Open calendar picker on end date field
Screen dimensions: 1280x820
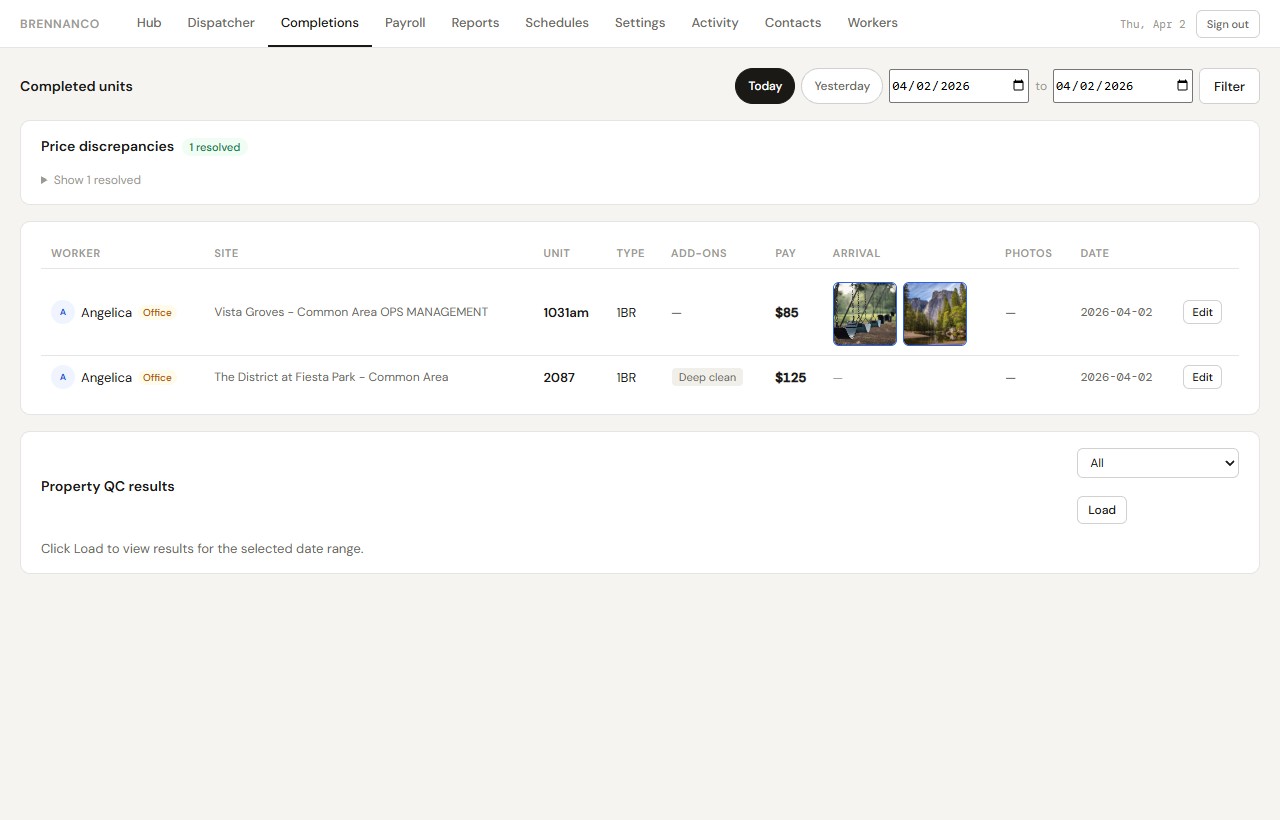pyautogui.click(x=1182, y=86)
